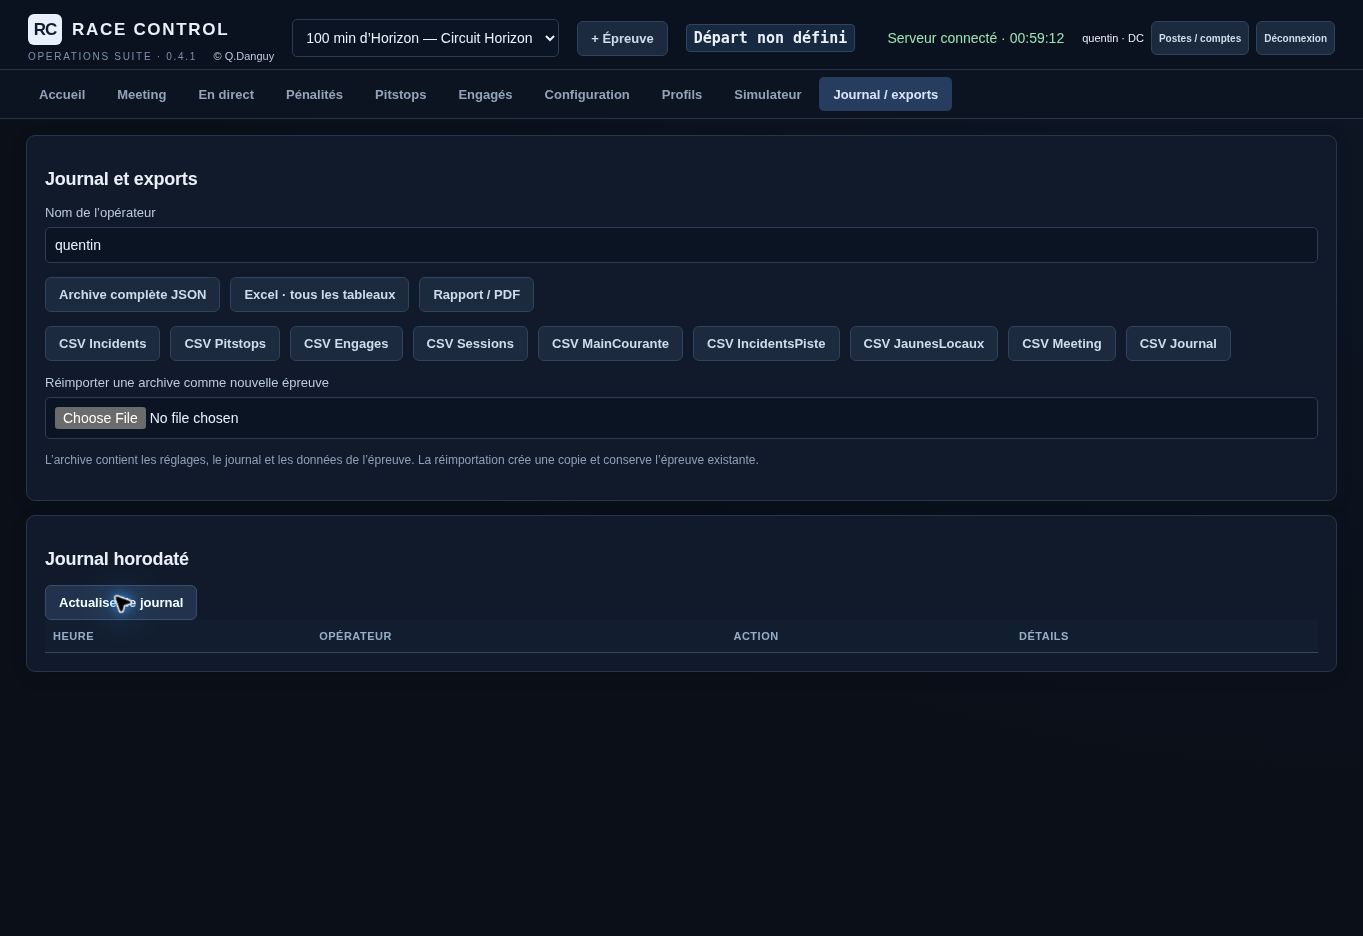Open Postes / comptes
Screen dimensions: 1363x936
1200,38
